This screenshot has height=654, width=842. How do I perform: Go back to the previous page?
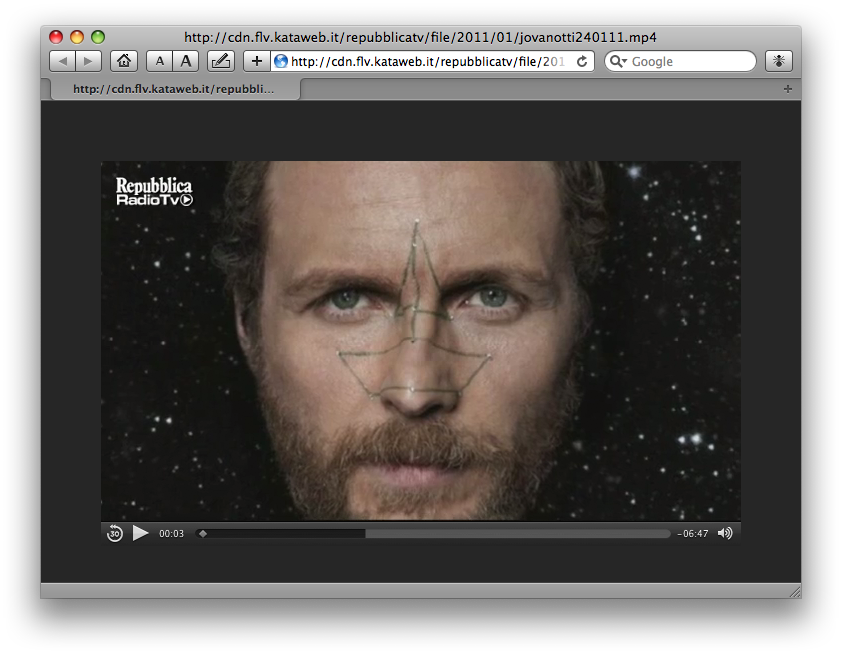[x=63, y=61]
